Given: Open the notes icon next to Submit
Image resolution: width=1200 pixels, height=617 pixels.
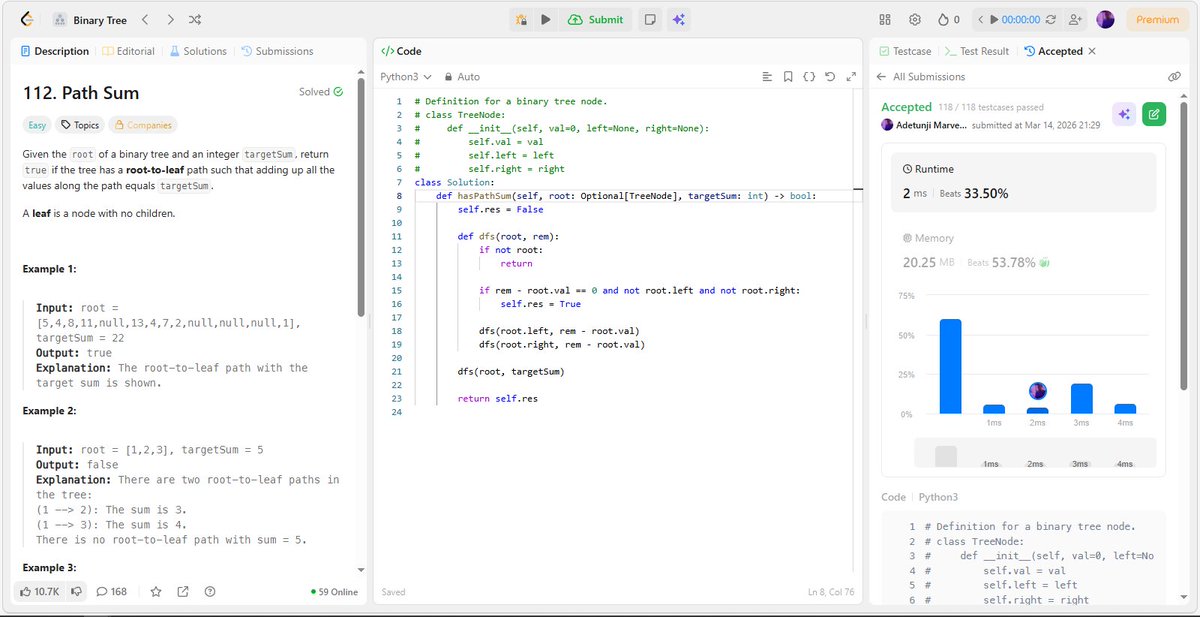Looking at the screenshot, I should 650,19.
